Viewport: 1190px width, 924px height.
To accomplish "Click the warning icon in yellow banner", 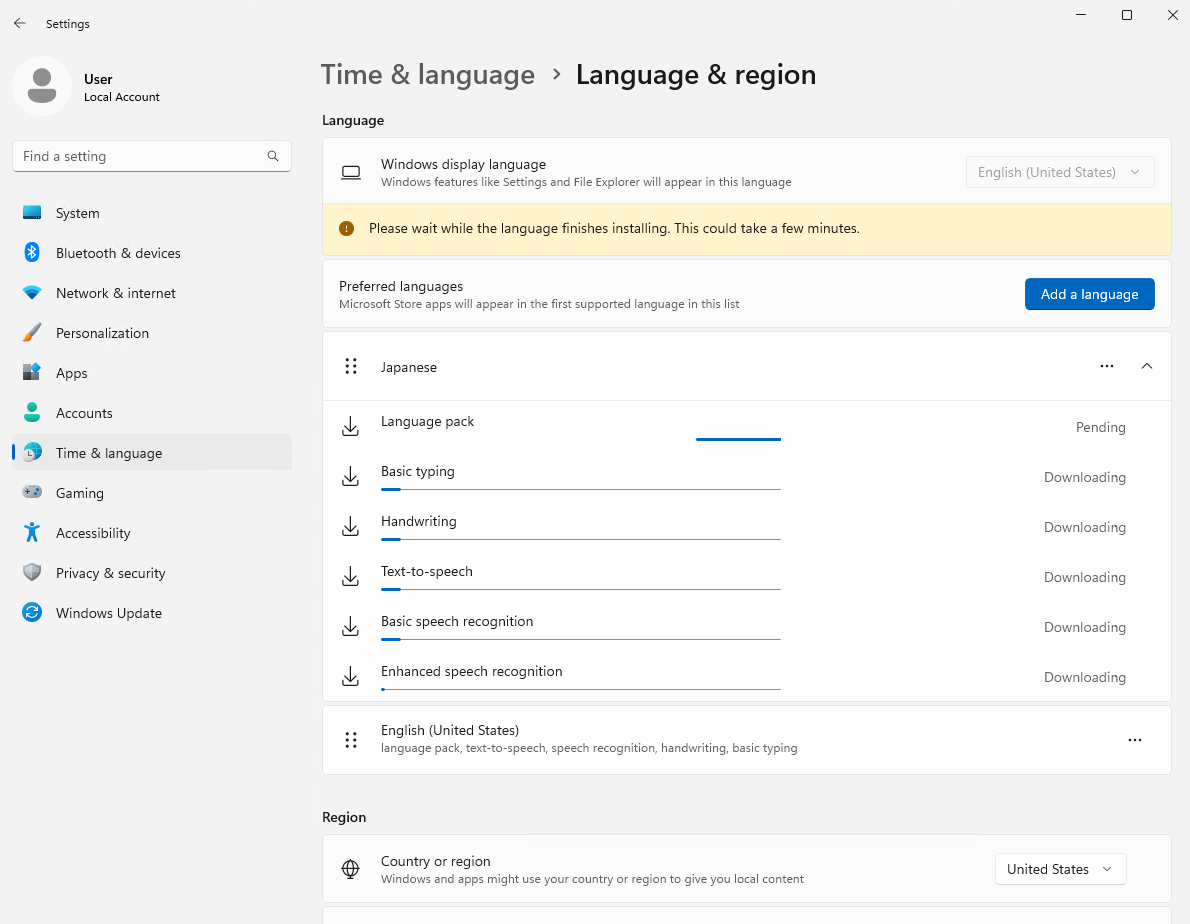I will point(347,228).
